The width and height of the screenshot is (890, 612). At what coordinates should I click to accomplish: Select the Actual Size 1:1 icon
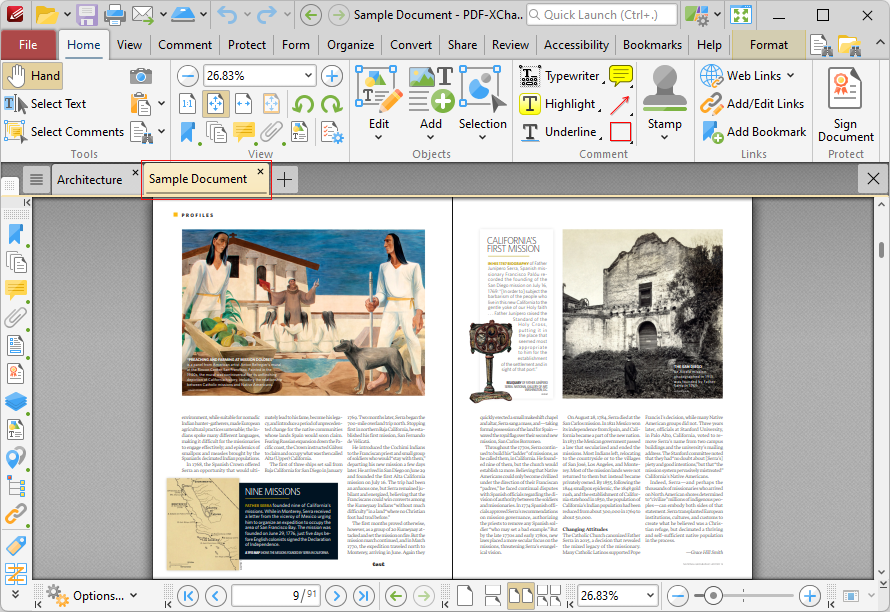pyautogui.click(x=187, y=104)
